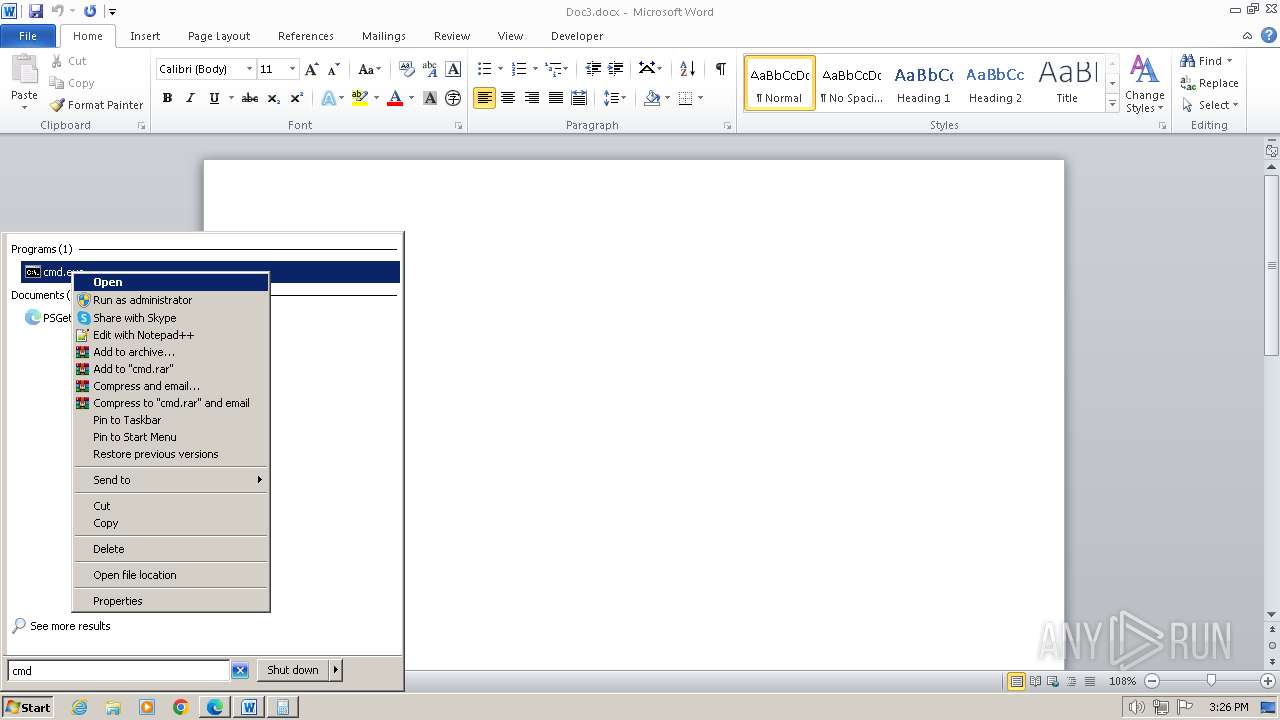
Task: Open the Select dropdown in Editing
Action: [1210, 105]
